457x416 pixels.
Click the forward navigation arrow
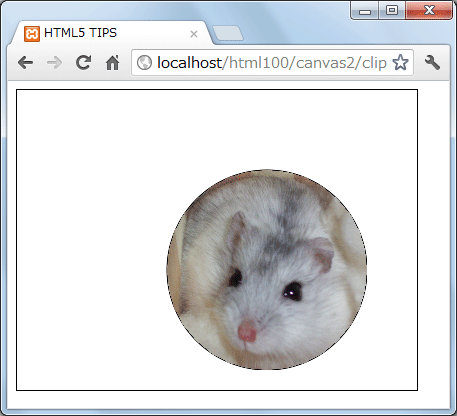pyautogui.click(x=54, y=63)
